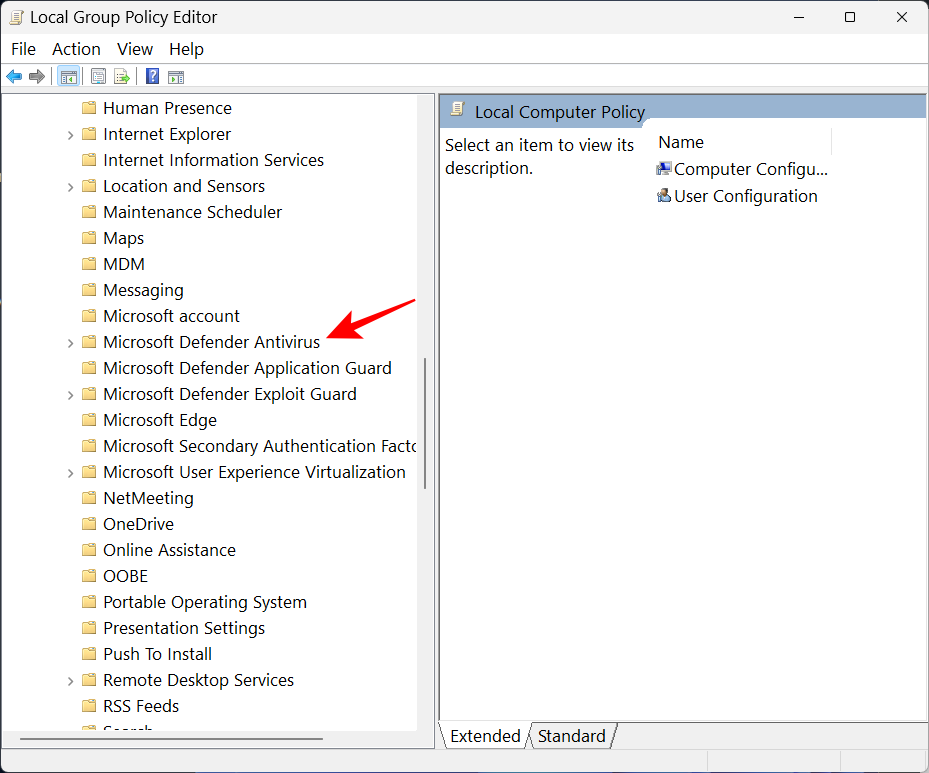Viewport: 929px width, 773px height.
Task: Switch to the Extended tab
Action: click(x=484, y=736)
